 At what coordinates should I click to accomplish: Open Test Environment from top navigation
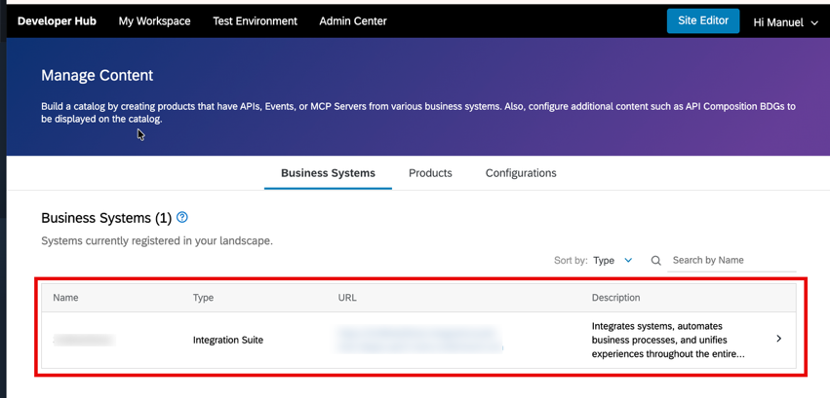255,21
